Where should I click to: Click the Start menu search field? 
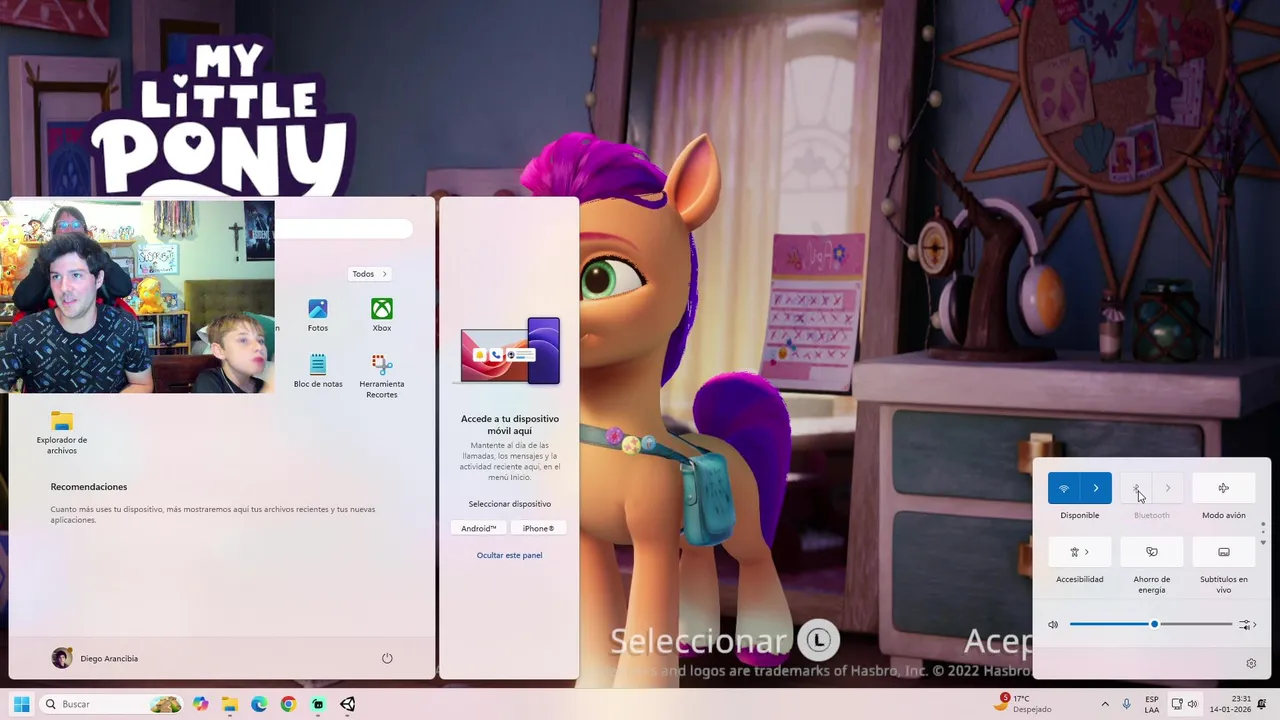344,229
